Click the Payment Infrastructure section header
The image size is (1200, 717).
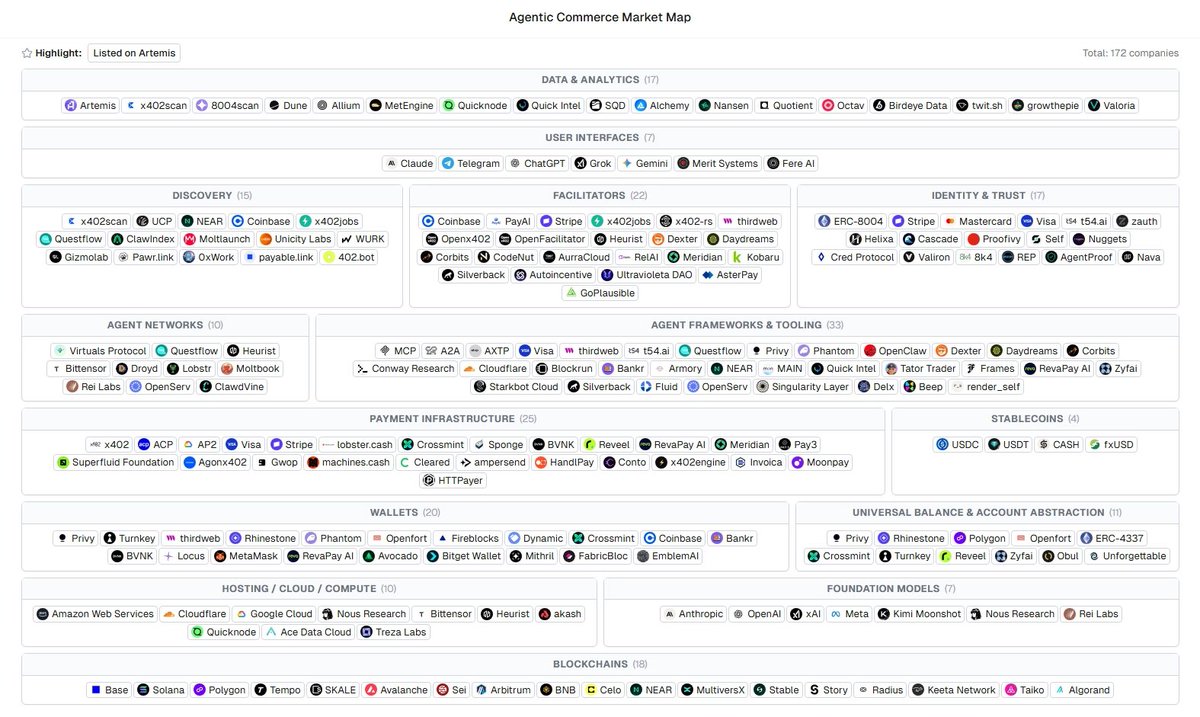coord(453,419)
